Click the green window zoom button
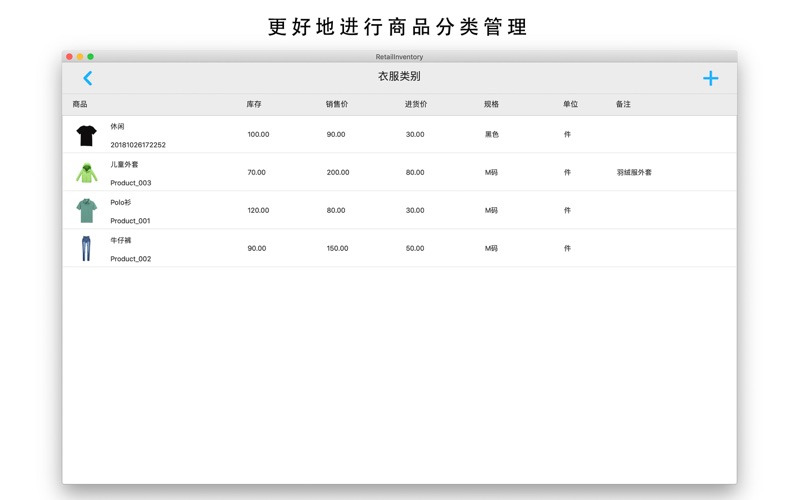The height and width of the screenshot is (500, 800). coord(91,57)
